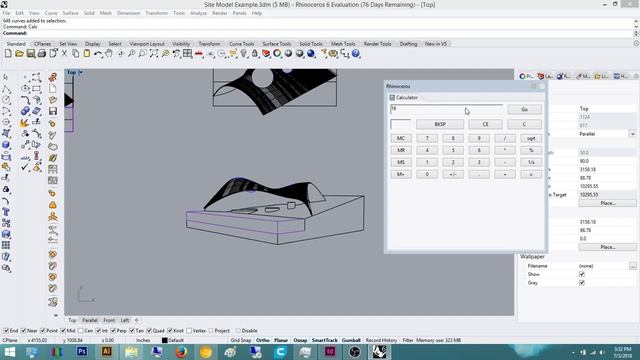Toggle the Quad osnap checkbox
The height and width of the screenshot is (360, 640).
pos(149,331)
